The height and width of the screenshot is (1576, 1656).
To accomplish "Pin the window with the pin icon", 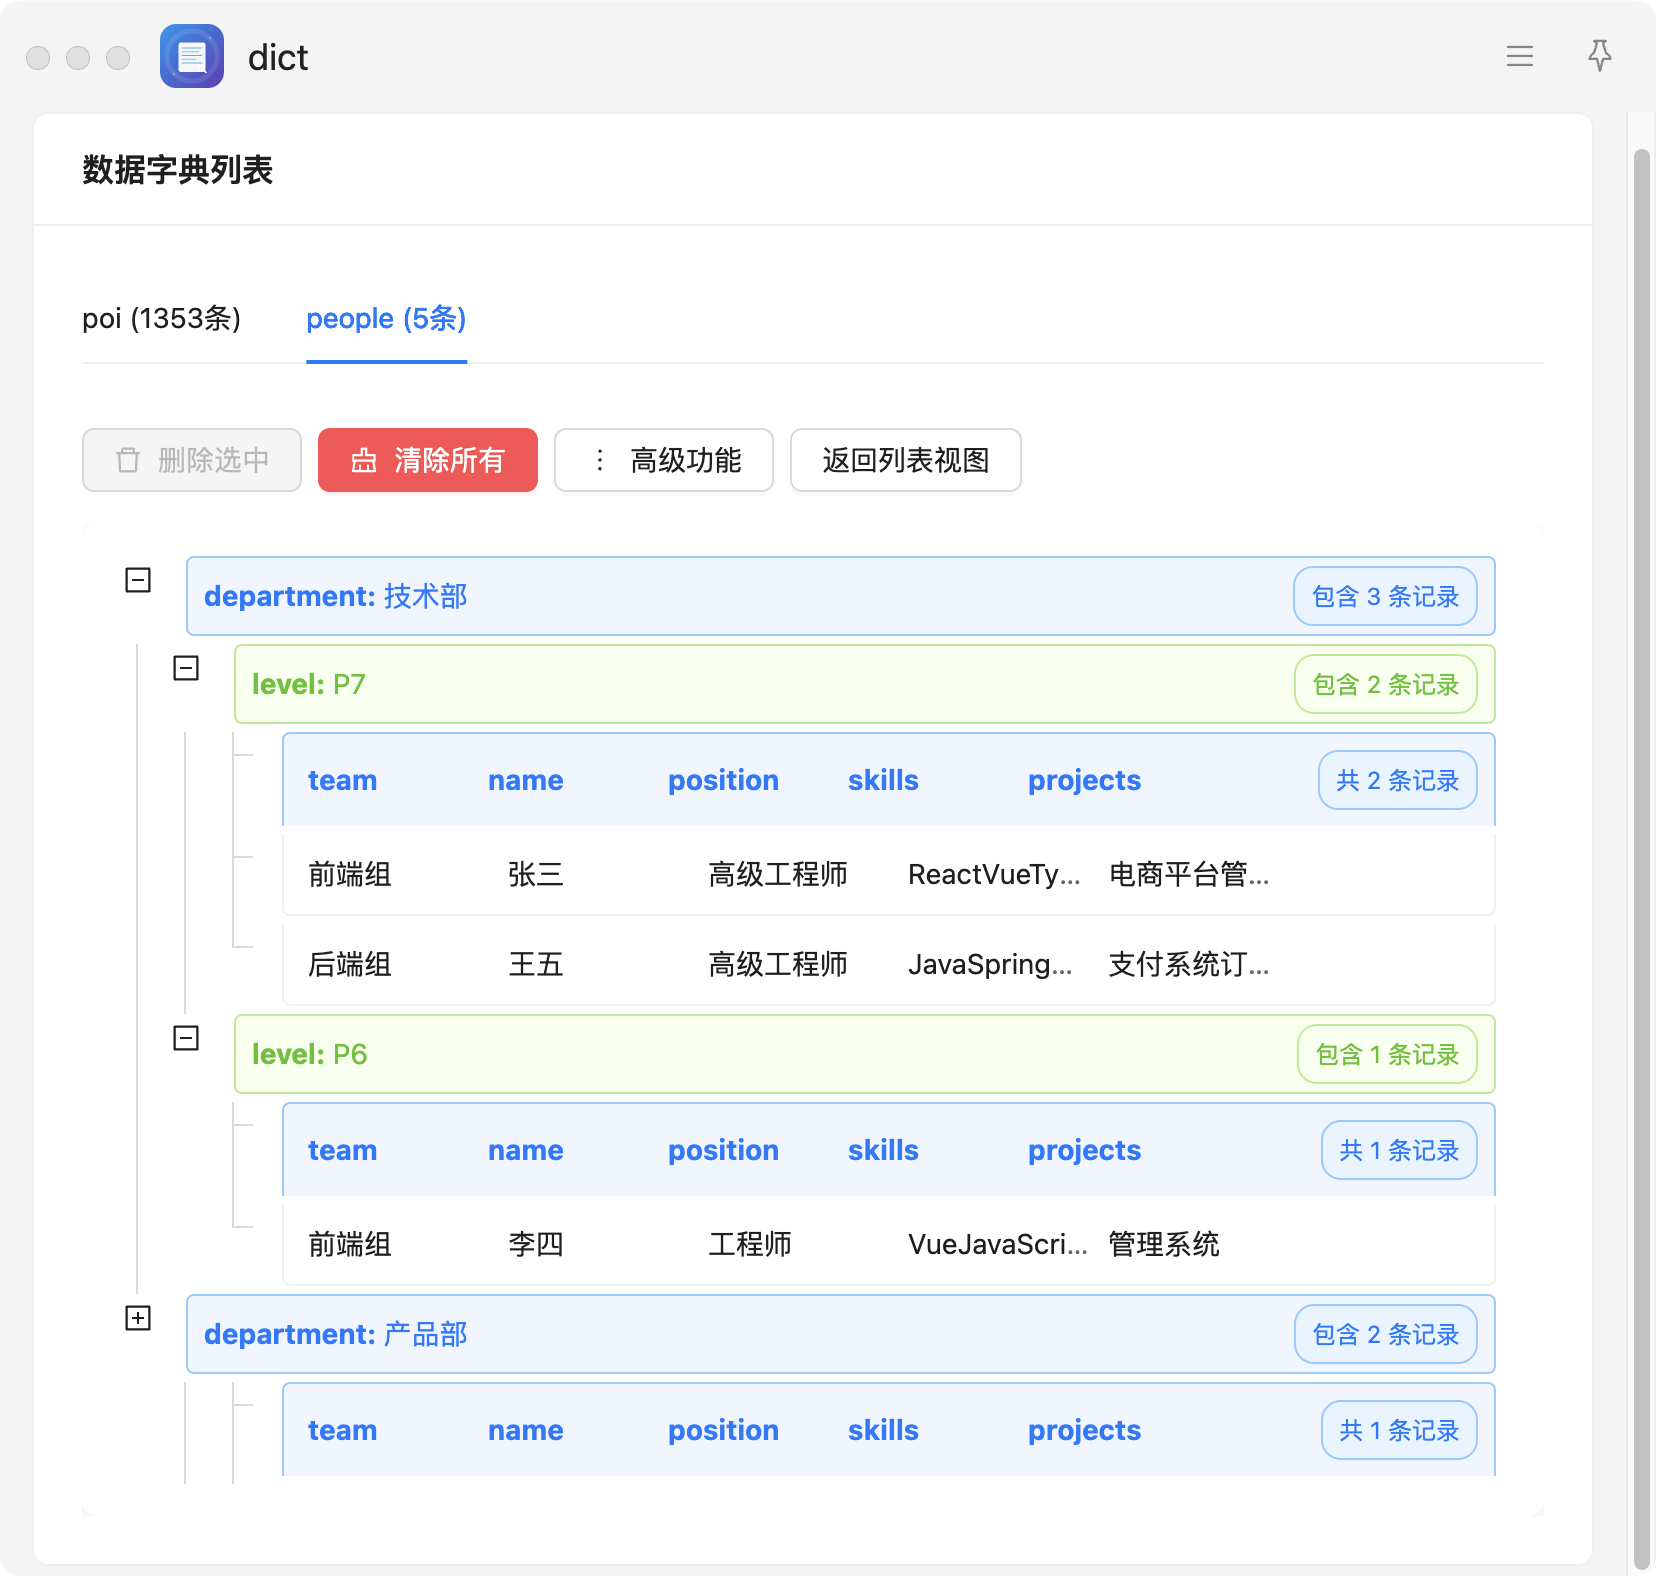I will coord(1600,56).
